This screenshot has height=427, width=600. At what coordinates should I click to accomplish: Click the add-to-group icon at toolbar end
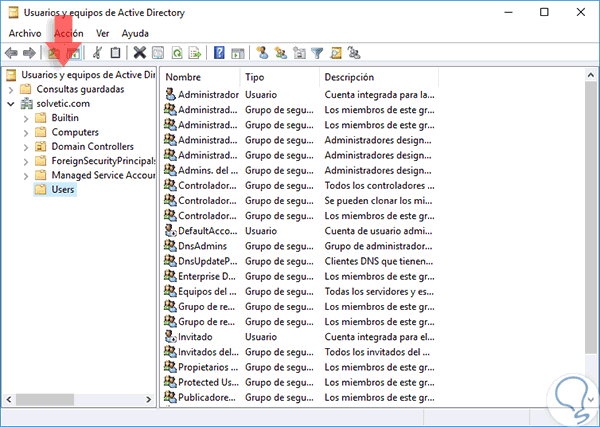(354, 53)
